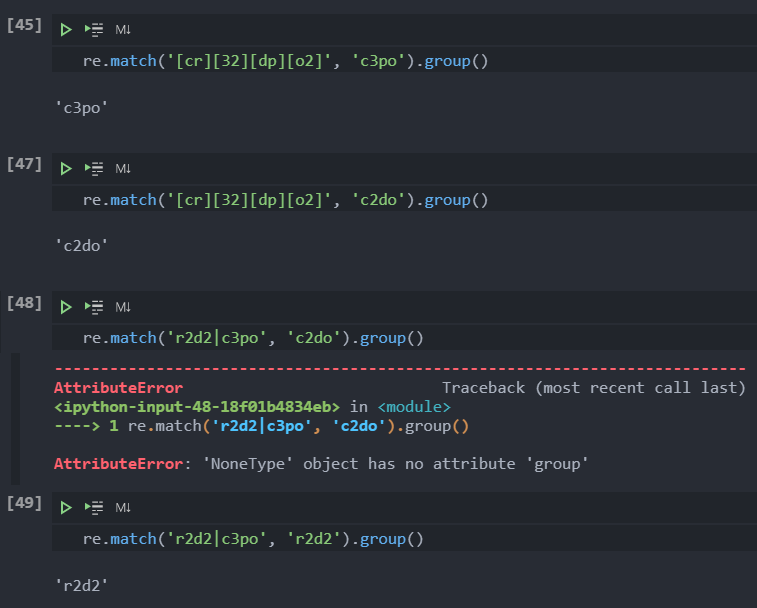This screenshot has width=757, height=608.
Task: Click traceback arrow line '----> 1 re.match'
Action: point(261,426)
